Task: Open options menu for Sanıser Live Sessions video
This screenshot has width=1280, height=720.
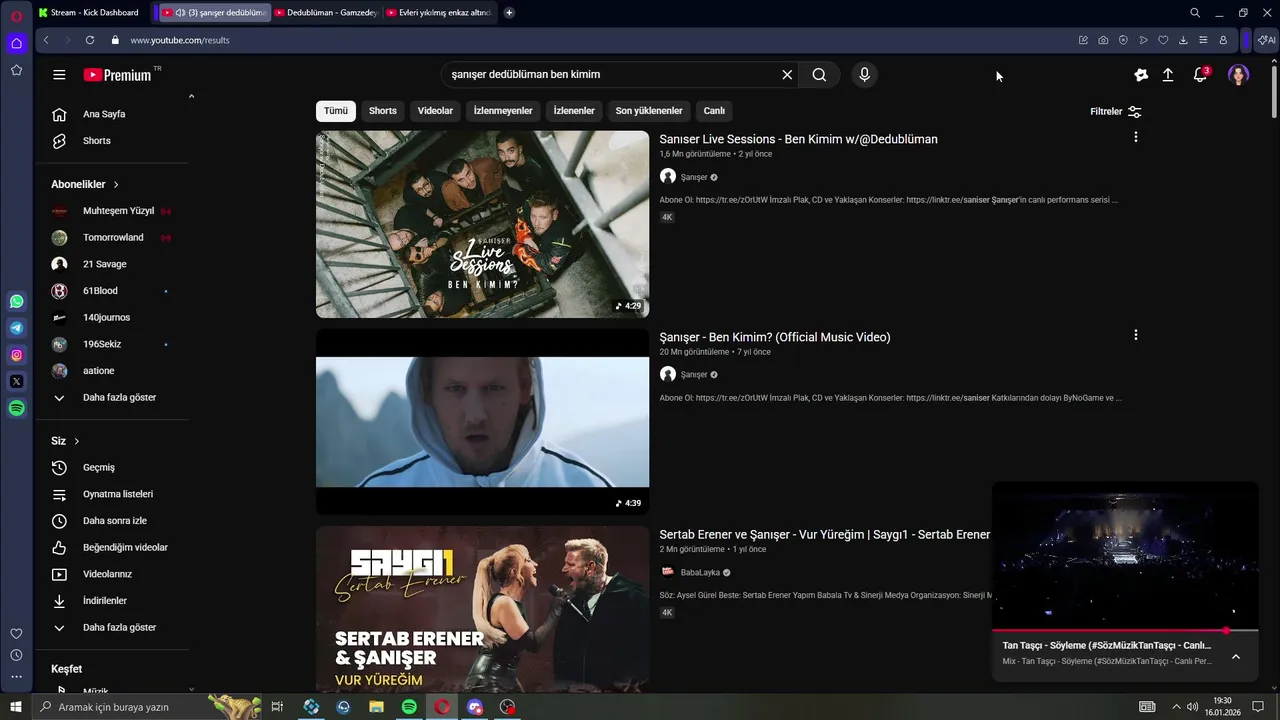Action: [x=1135, y=137]
